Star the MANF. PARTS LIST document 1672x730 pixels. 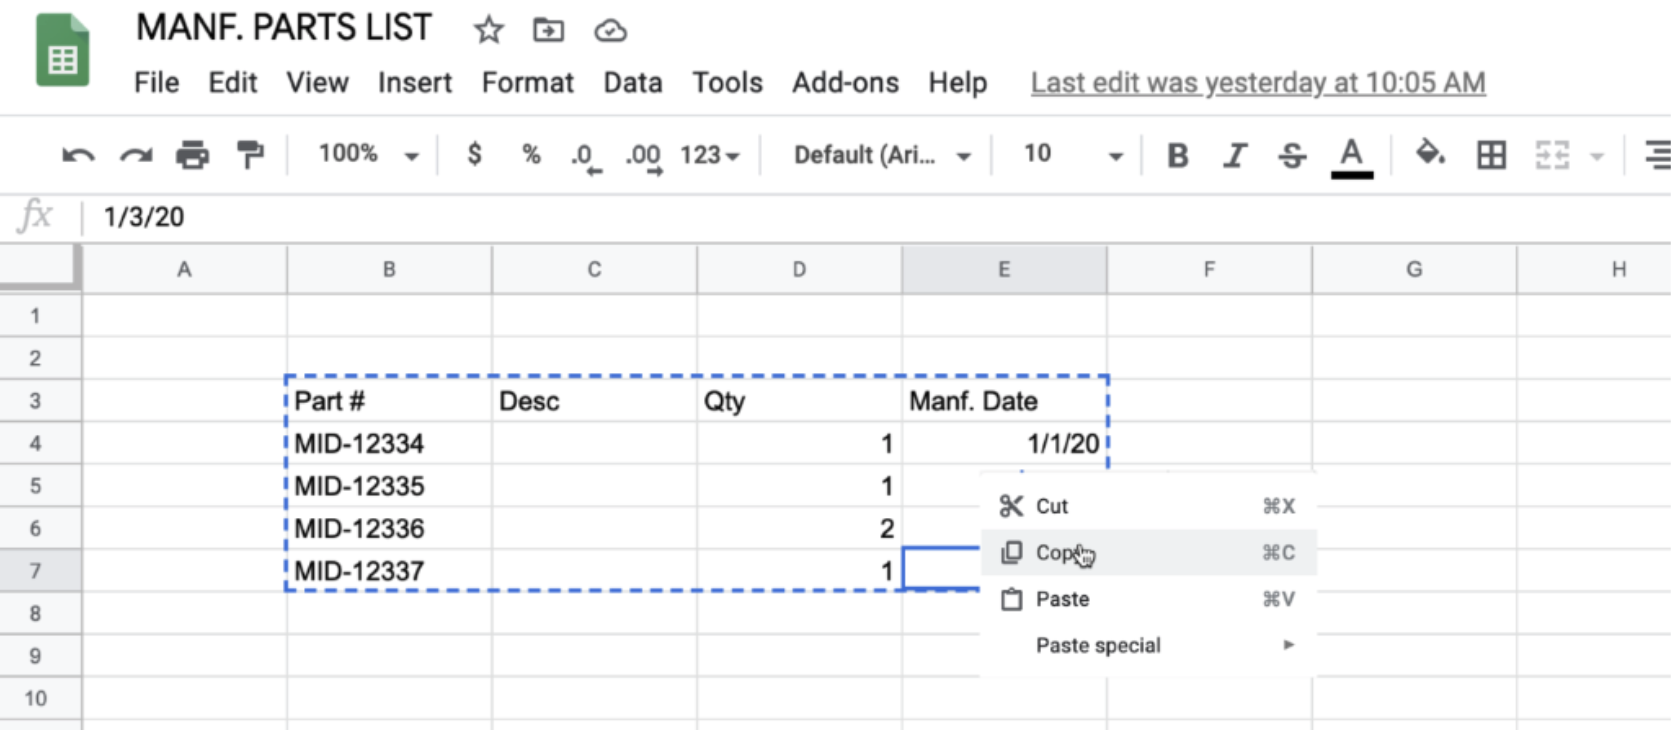click(488, 30)
